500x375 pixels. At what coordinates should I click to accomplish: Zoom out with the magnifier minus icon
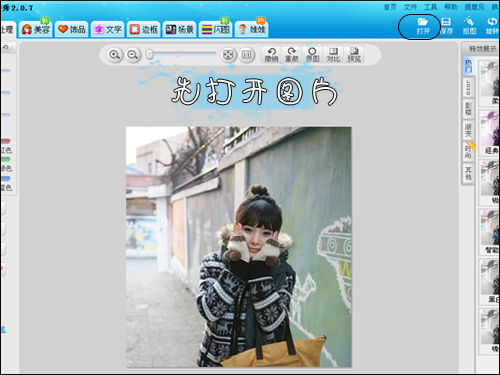tap(133, 54)
